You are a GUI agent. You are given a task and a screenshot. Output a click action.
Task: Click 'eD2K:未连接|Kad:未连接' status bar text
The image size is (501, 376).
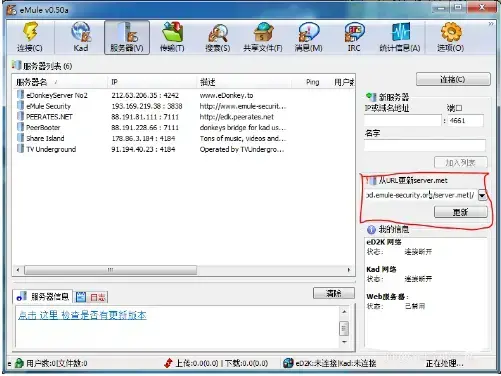coord(336,363)
